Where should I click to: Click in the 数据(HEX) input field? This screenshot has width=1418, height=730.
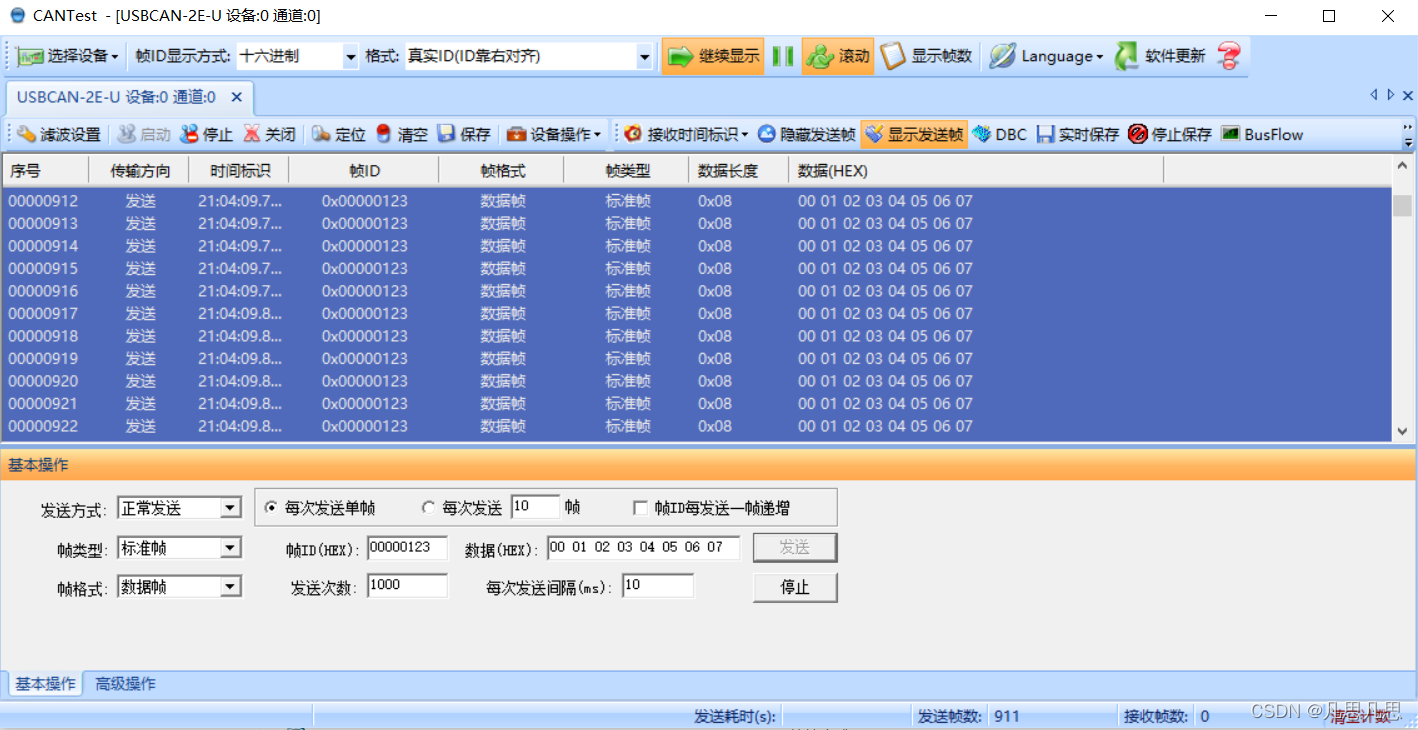pyautogui.click(x=643, y=547)
